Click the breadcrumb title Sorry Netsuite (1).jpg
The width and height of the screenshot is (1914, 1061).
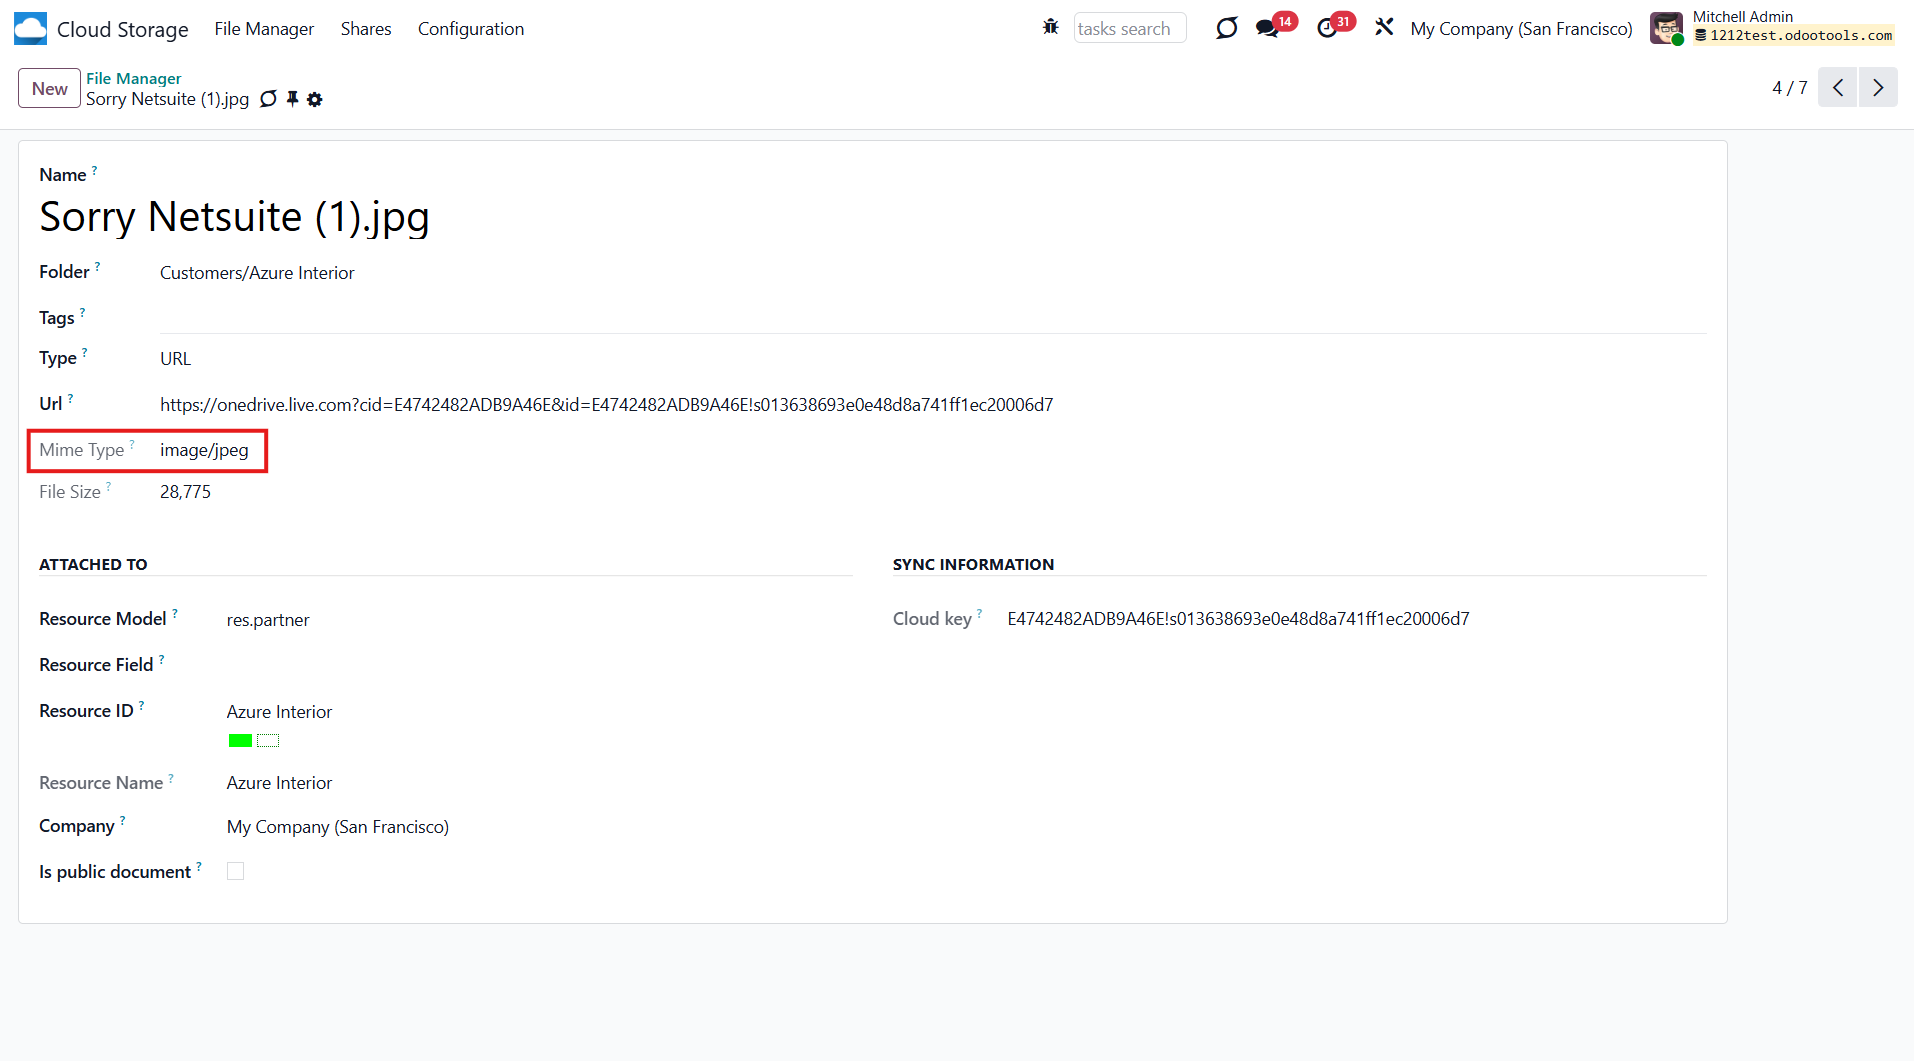167,99
